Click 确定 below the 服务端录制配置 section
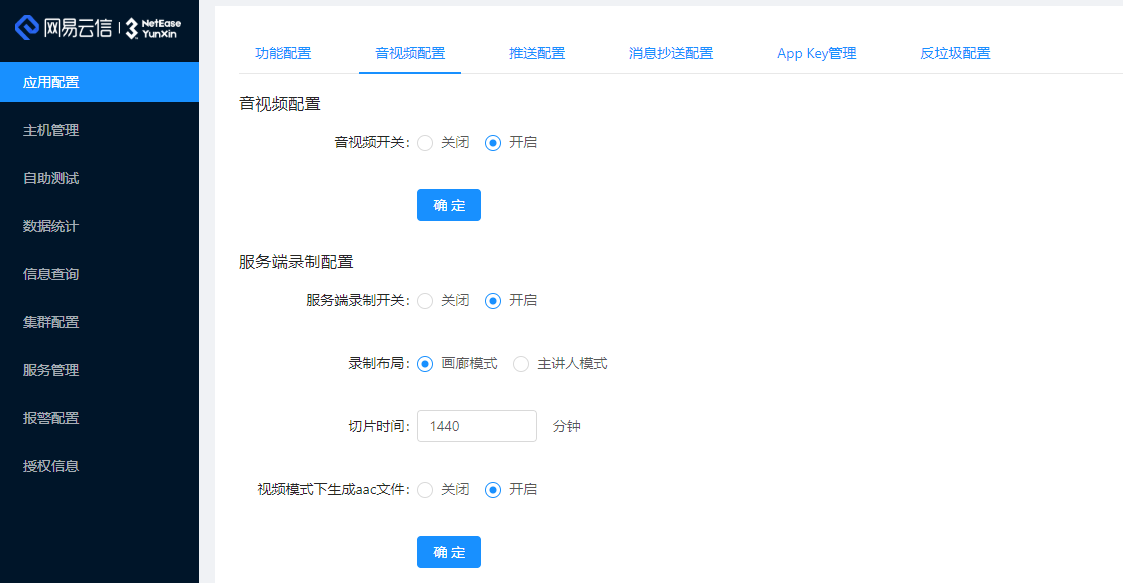The height and width of the screenshot is (583, 1123). [448, 552]
